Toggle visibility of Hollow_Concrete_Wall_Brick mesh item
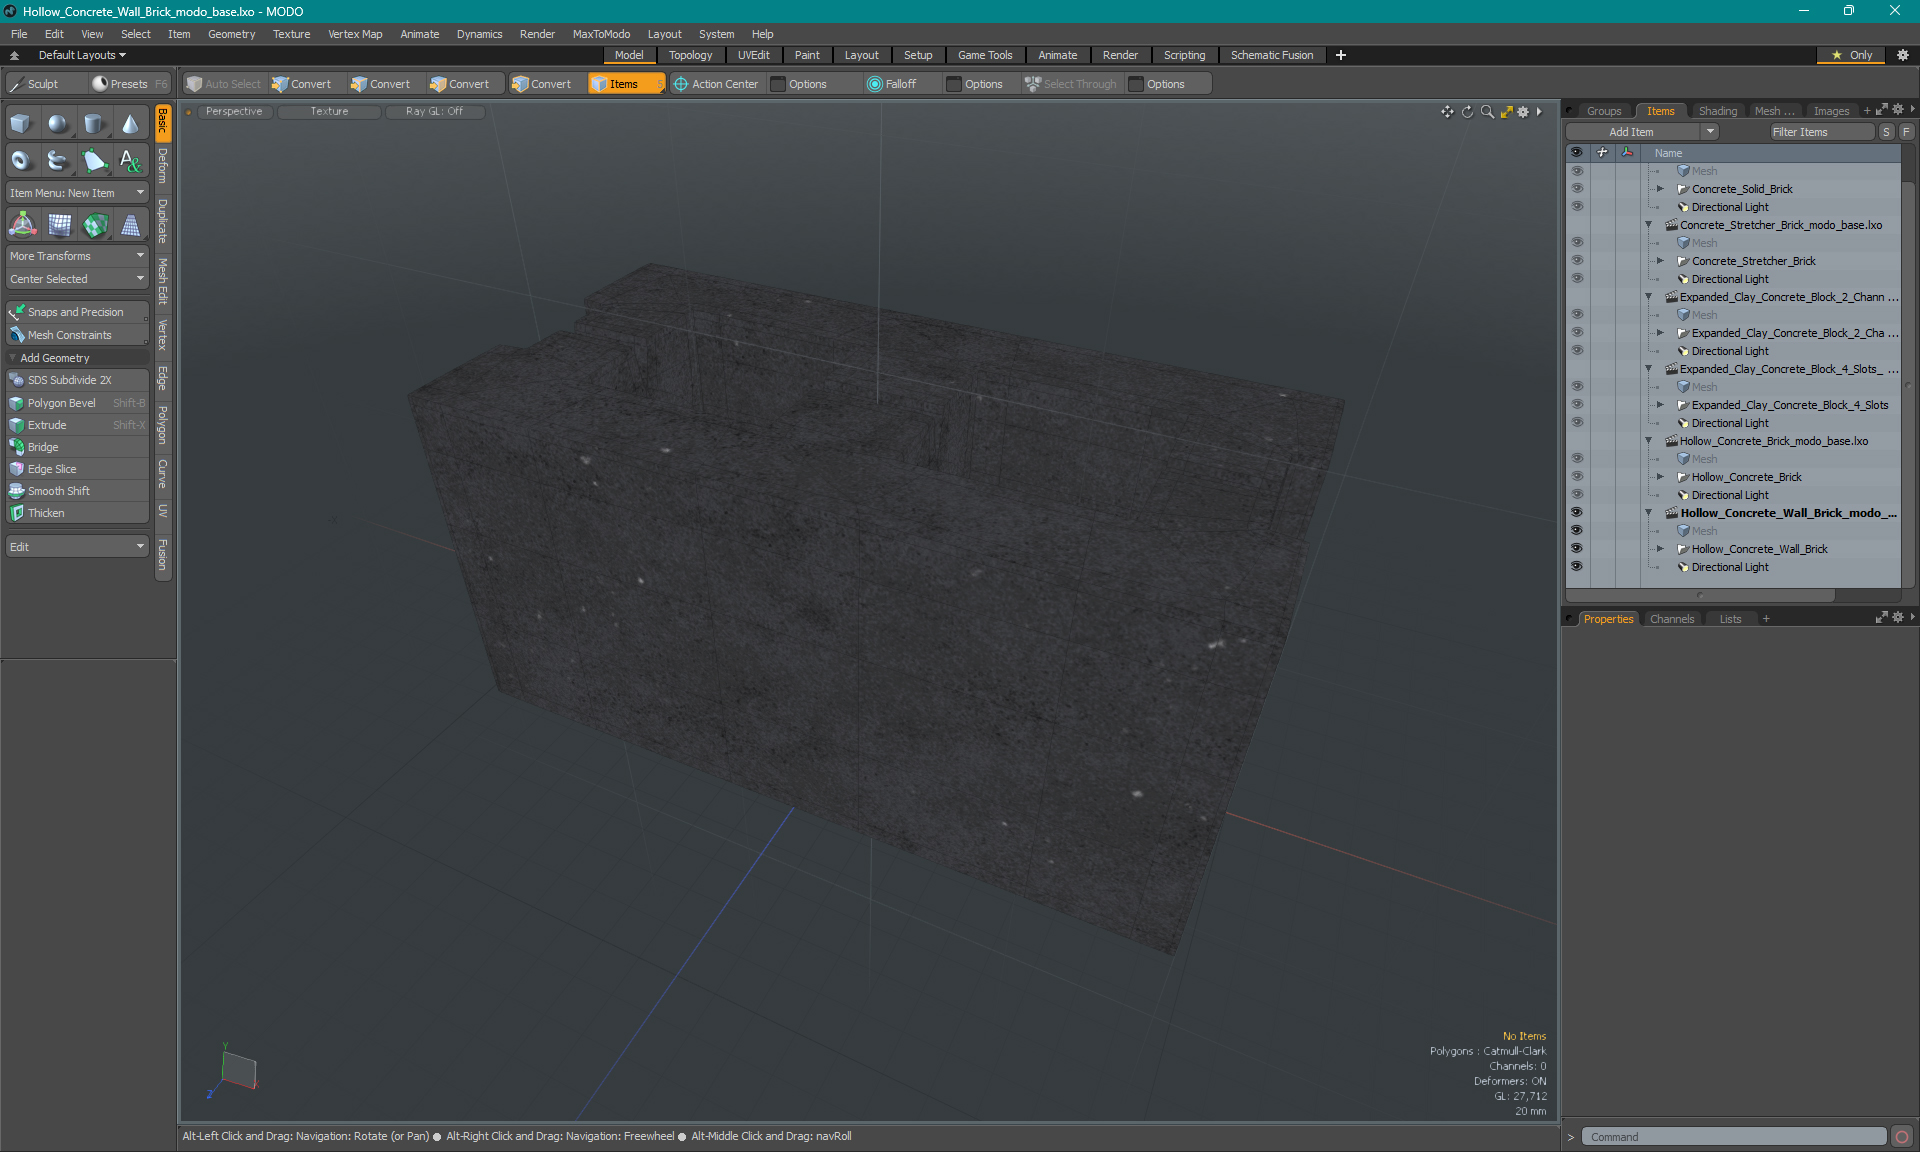 1576,549
